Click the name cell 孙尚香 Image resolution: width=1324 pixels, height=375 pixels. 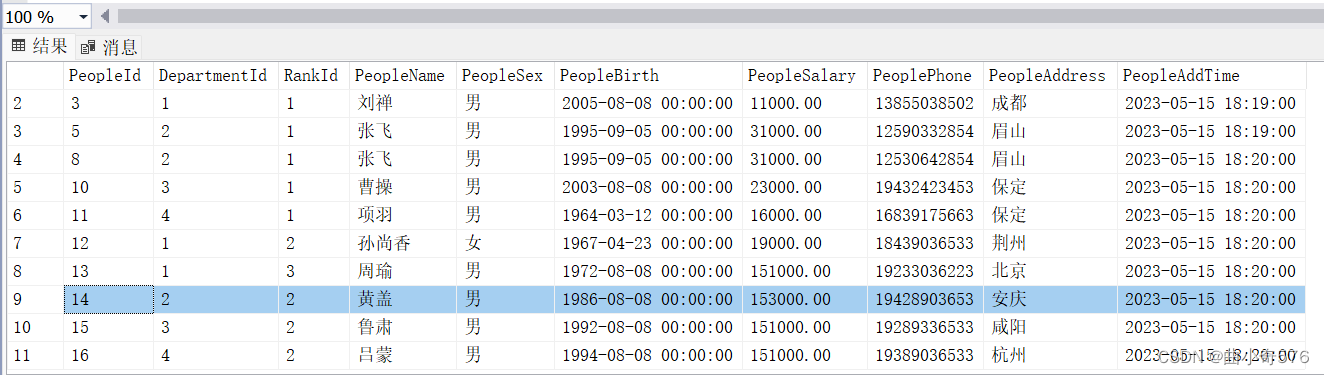404,243
